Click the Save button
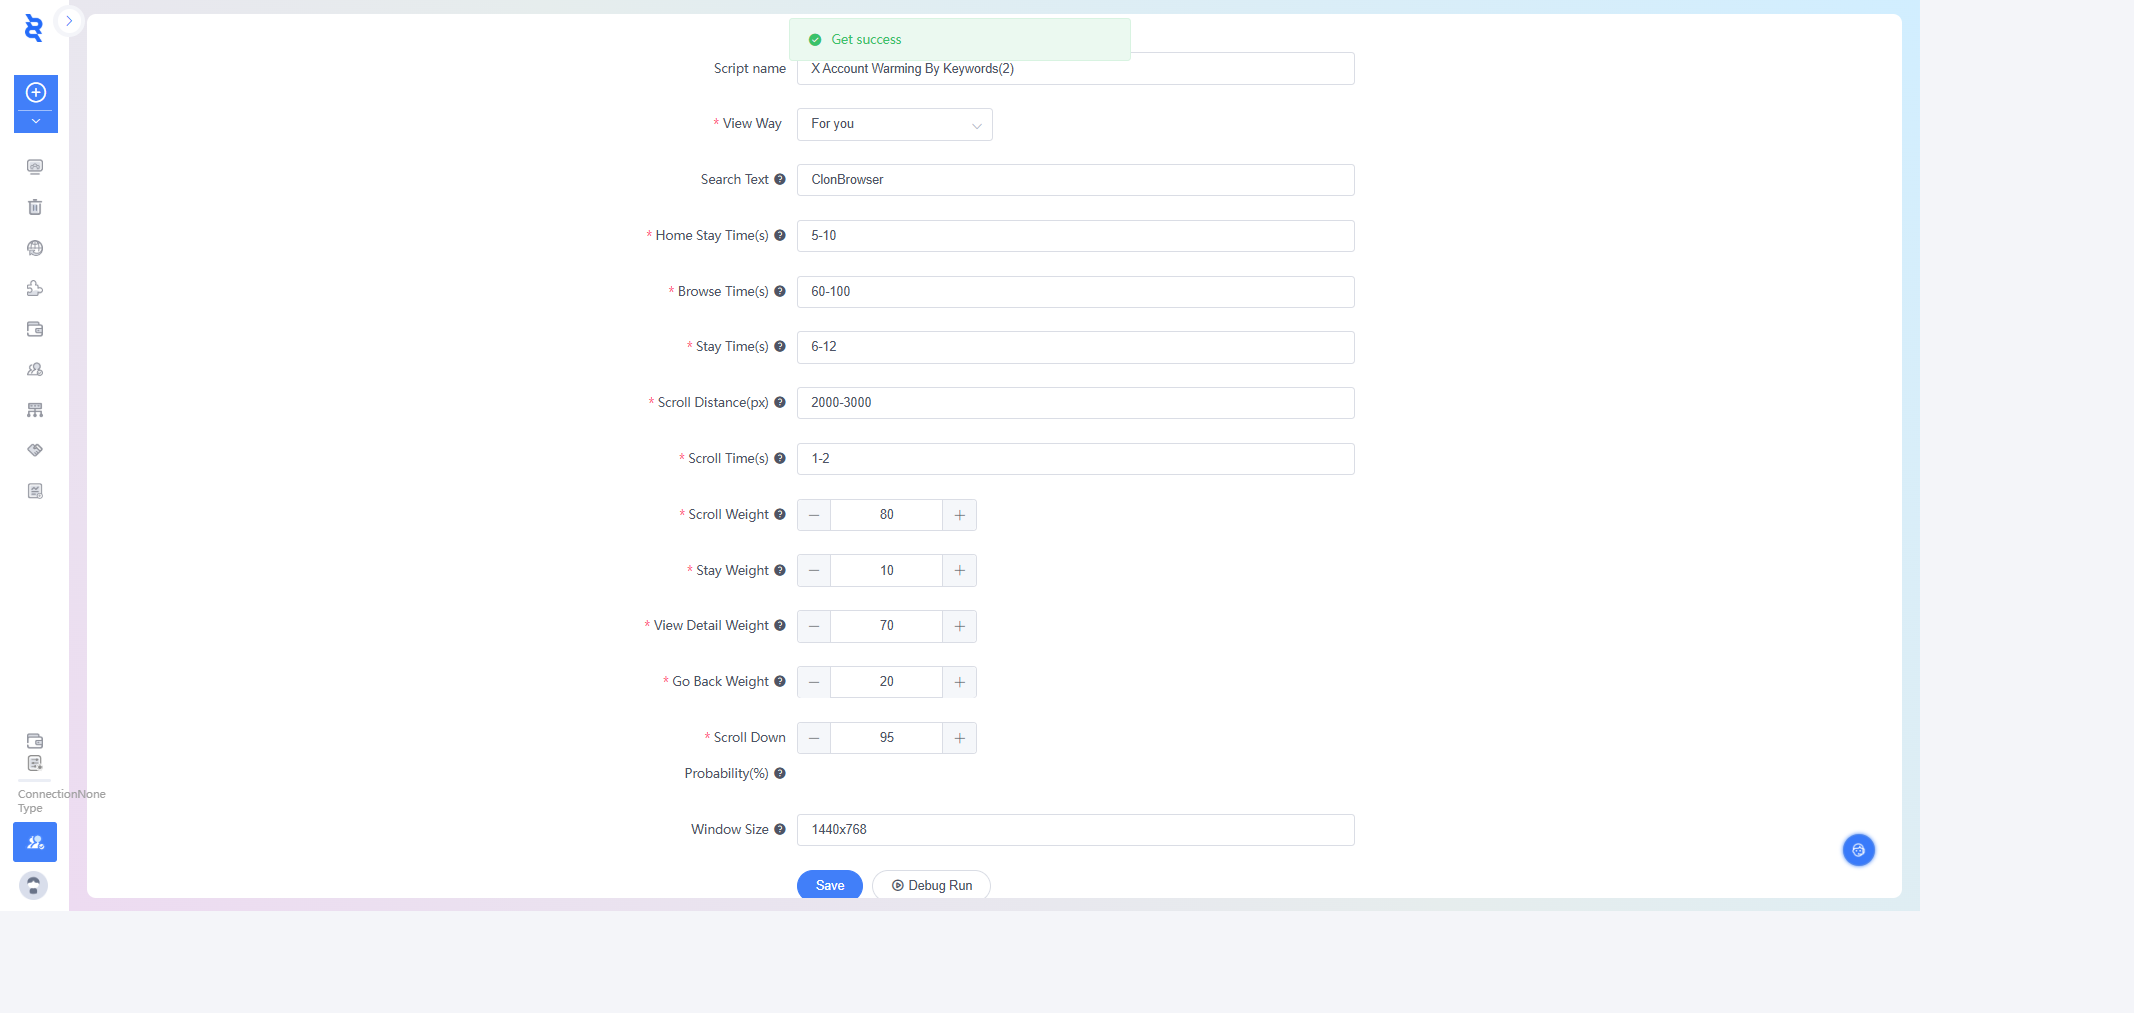This screenshot has width=2134, height=1013. [829, 885]
